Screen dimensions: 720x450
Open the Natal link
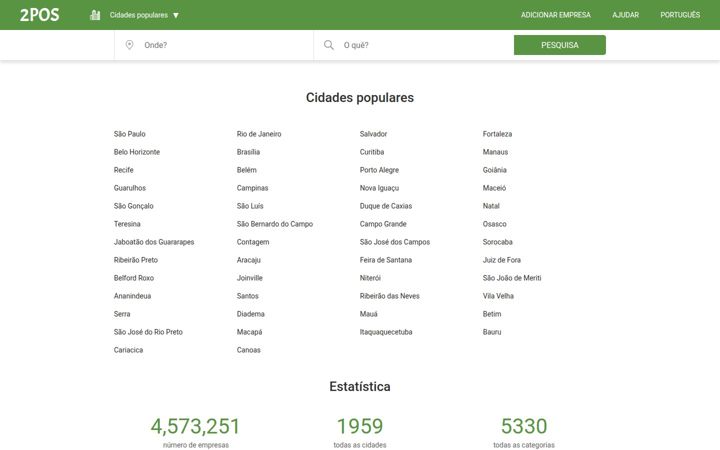pos(491,206)
